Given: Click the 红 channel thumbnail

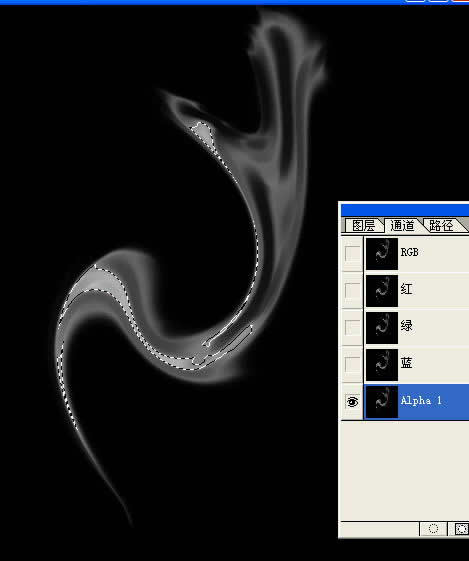Looking at the screenshot, I should (x=382, y=291).
